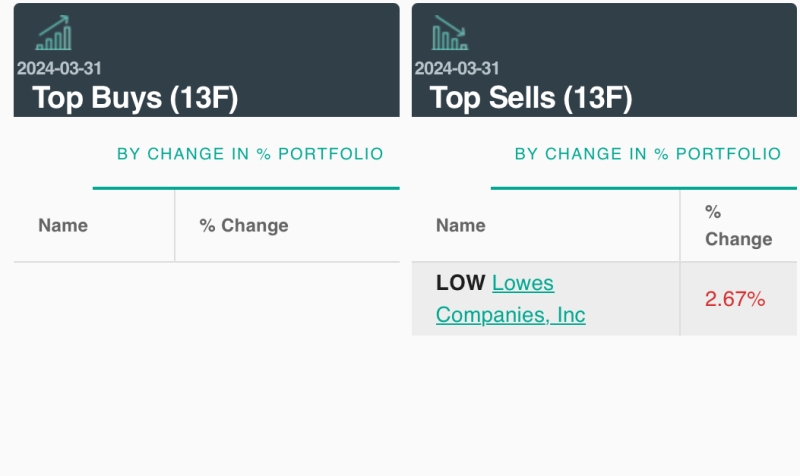Select Top Sells 'By Change in % Portfolio' tab
The image size is (800, 476).
pyautogui.click(x=647, y=154)
